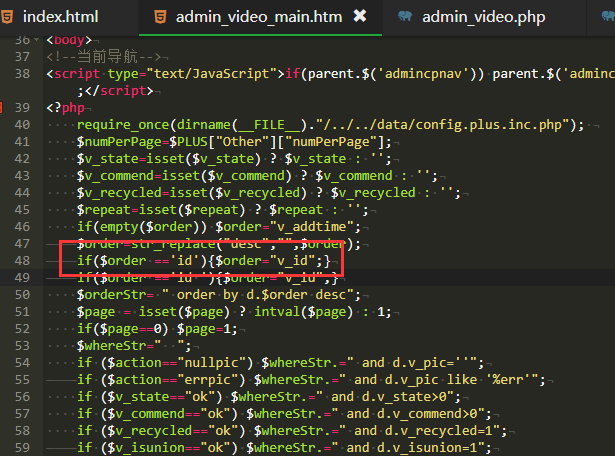Click the red gutter marker beside line 39
This screenshot has height=456, width=615.
click(2, 107)
